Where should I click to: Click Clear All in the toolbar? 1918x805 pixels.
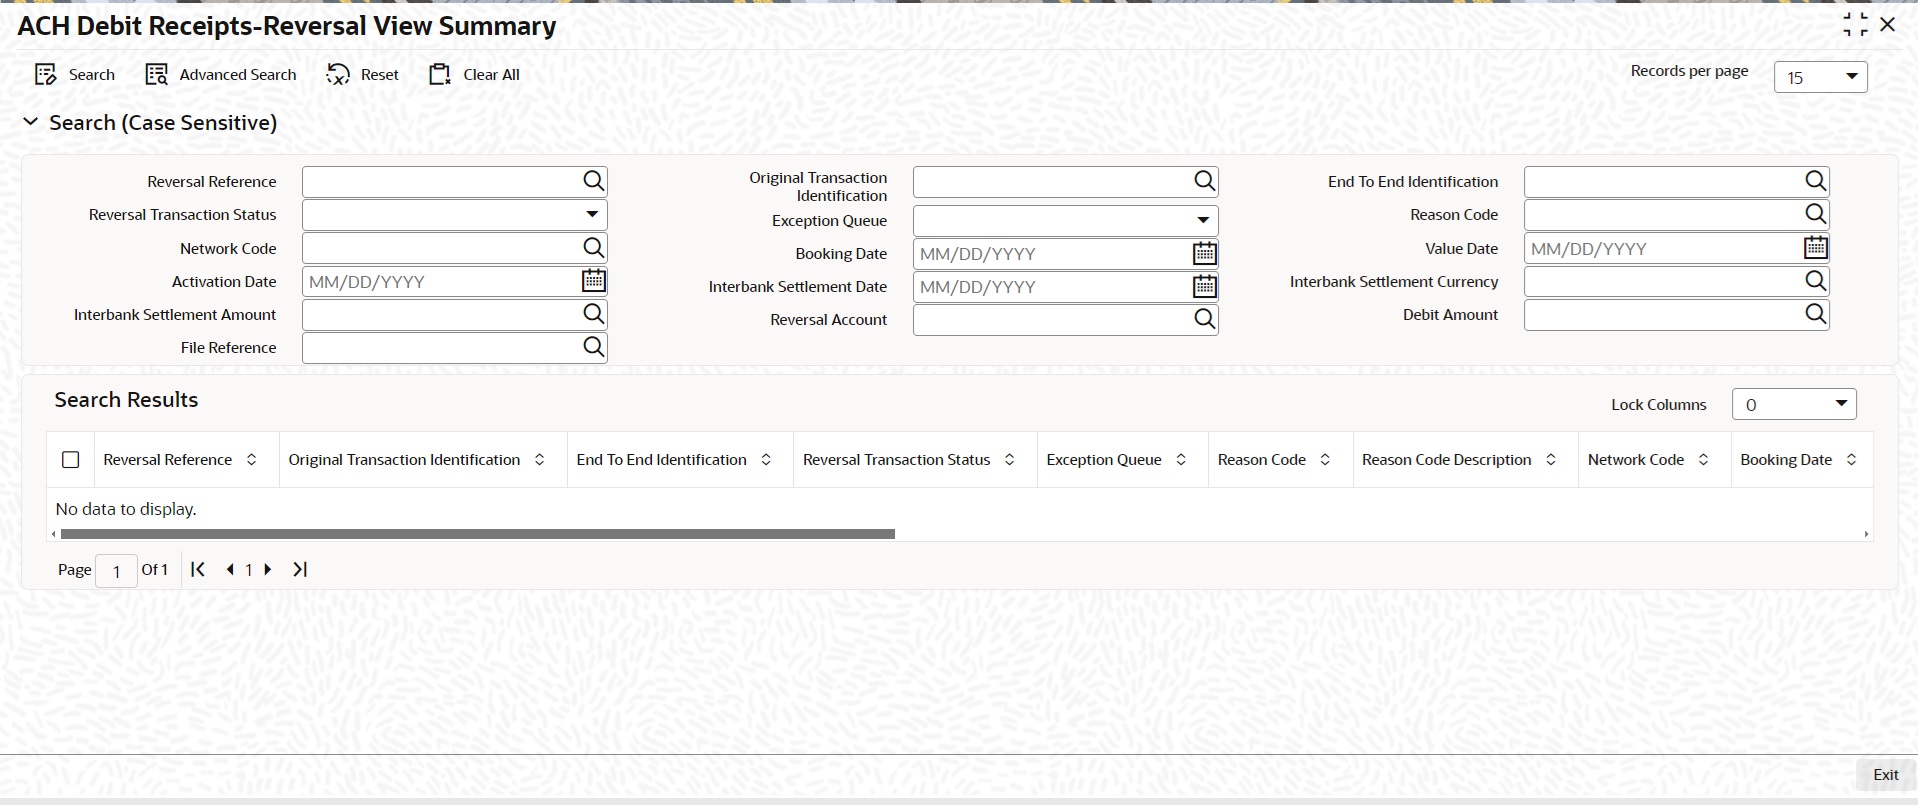pyautogui.click(x=474, y=75)
